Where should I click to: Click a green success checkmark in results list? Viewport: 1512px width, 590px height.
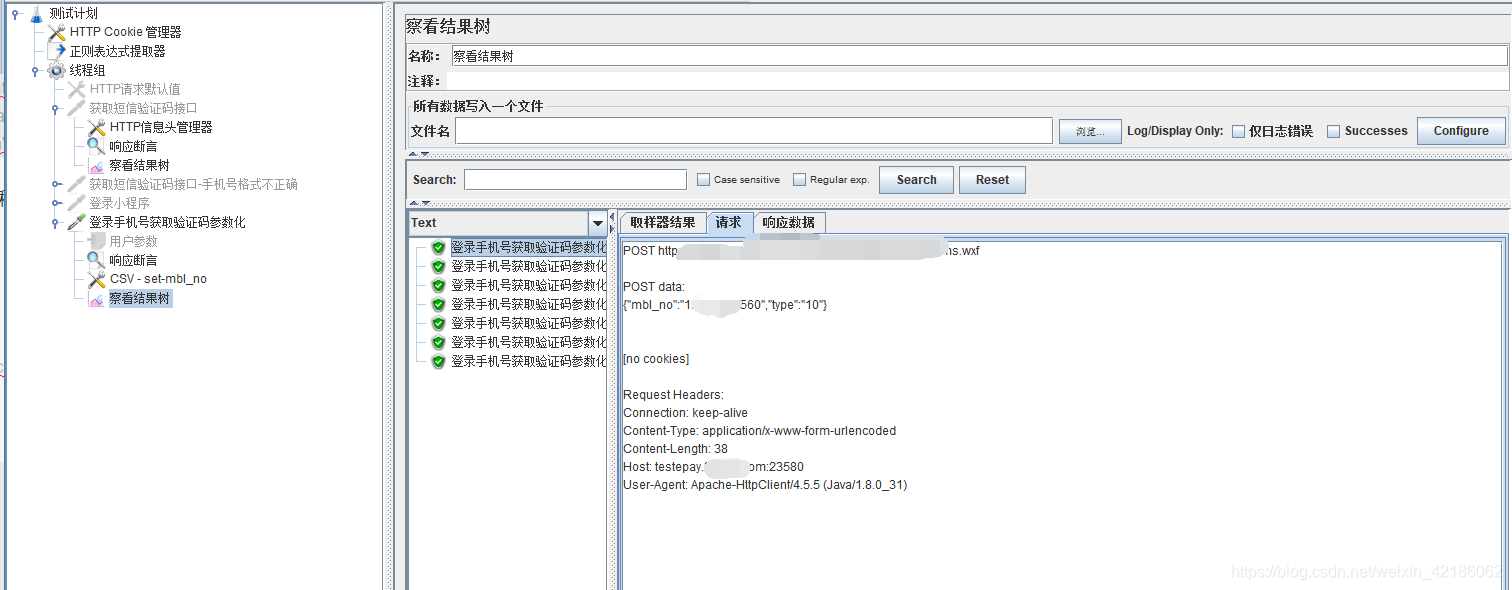click(x=437, y=246)
